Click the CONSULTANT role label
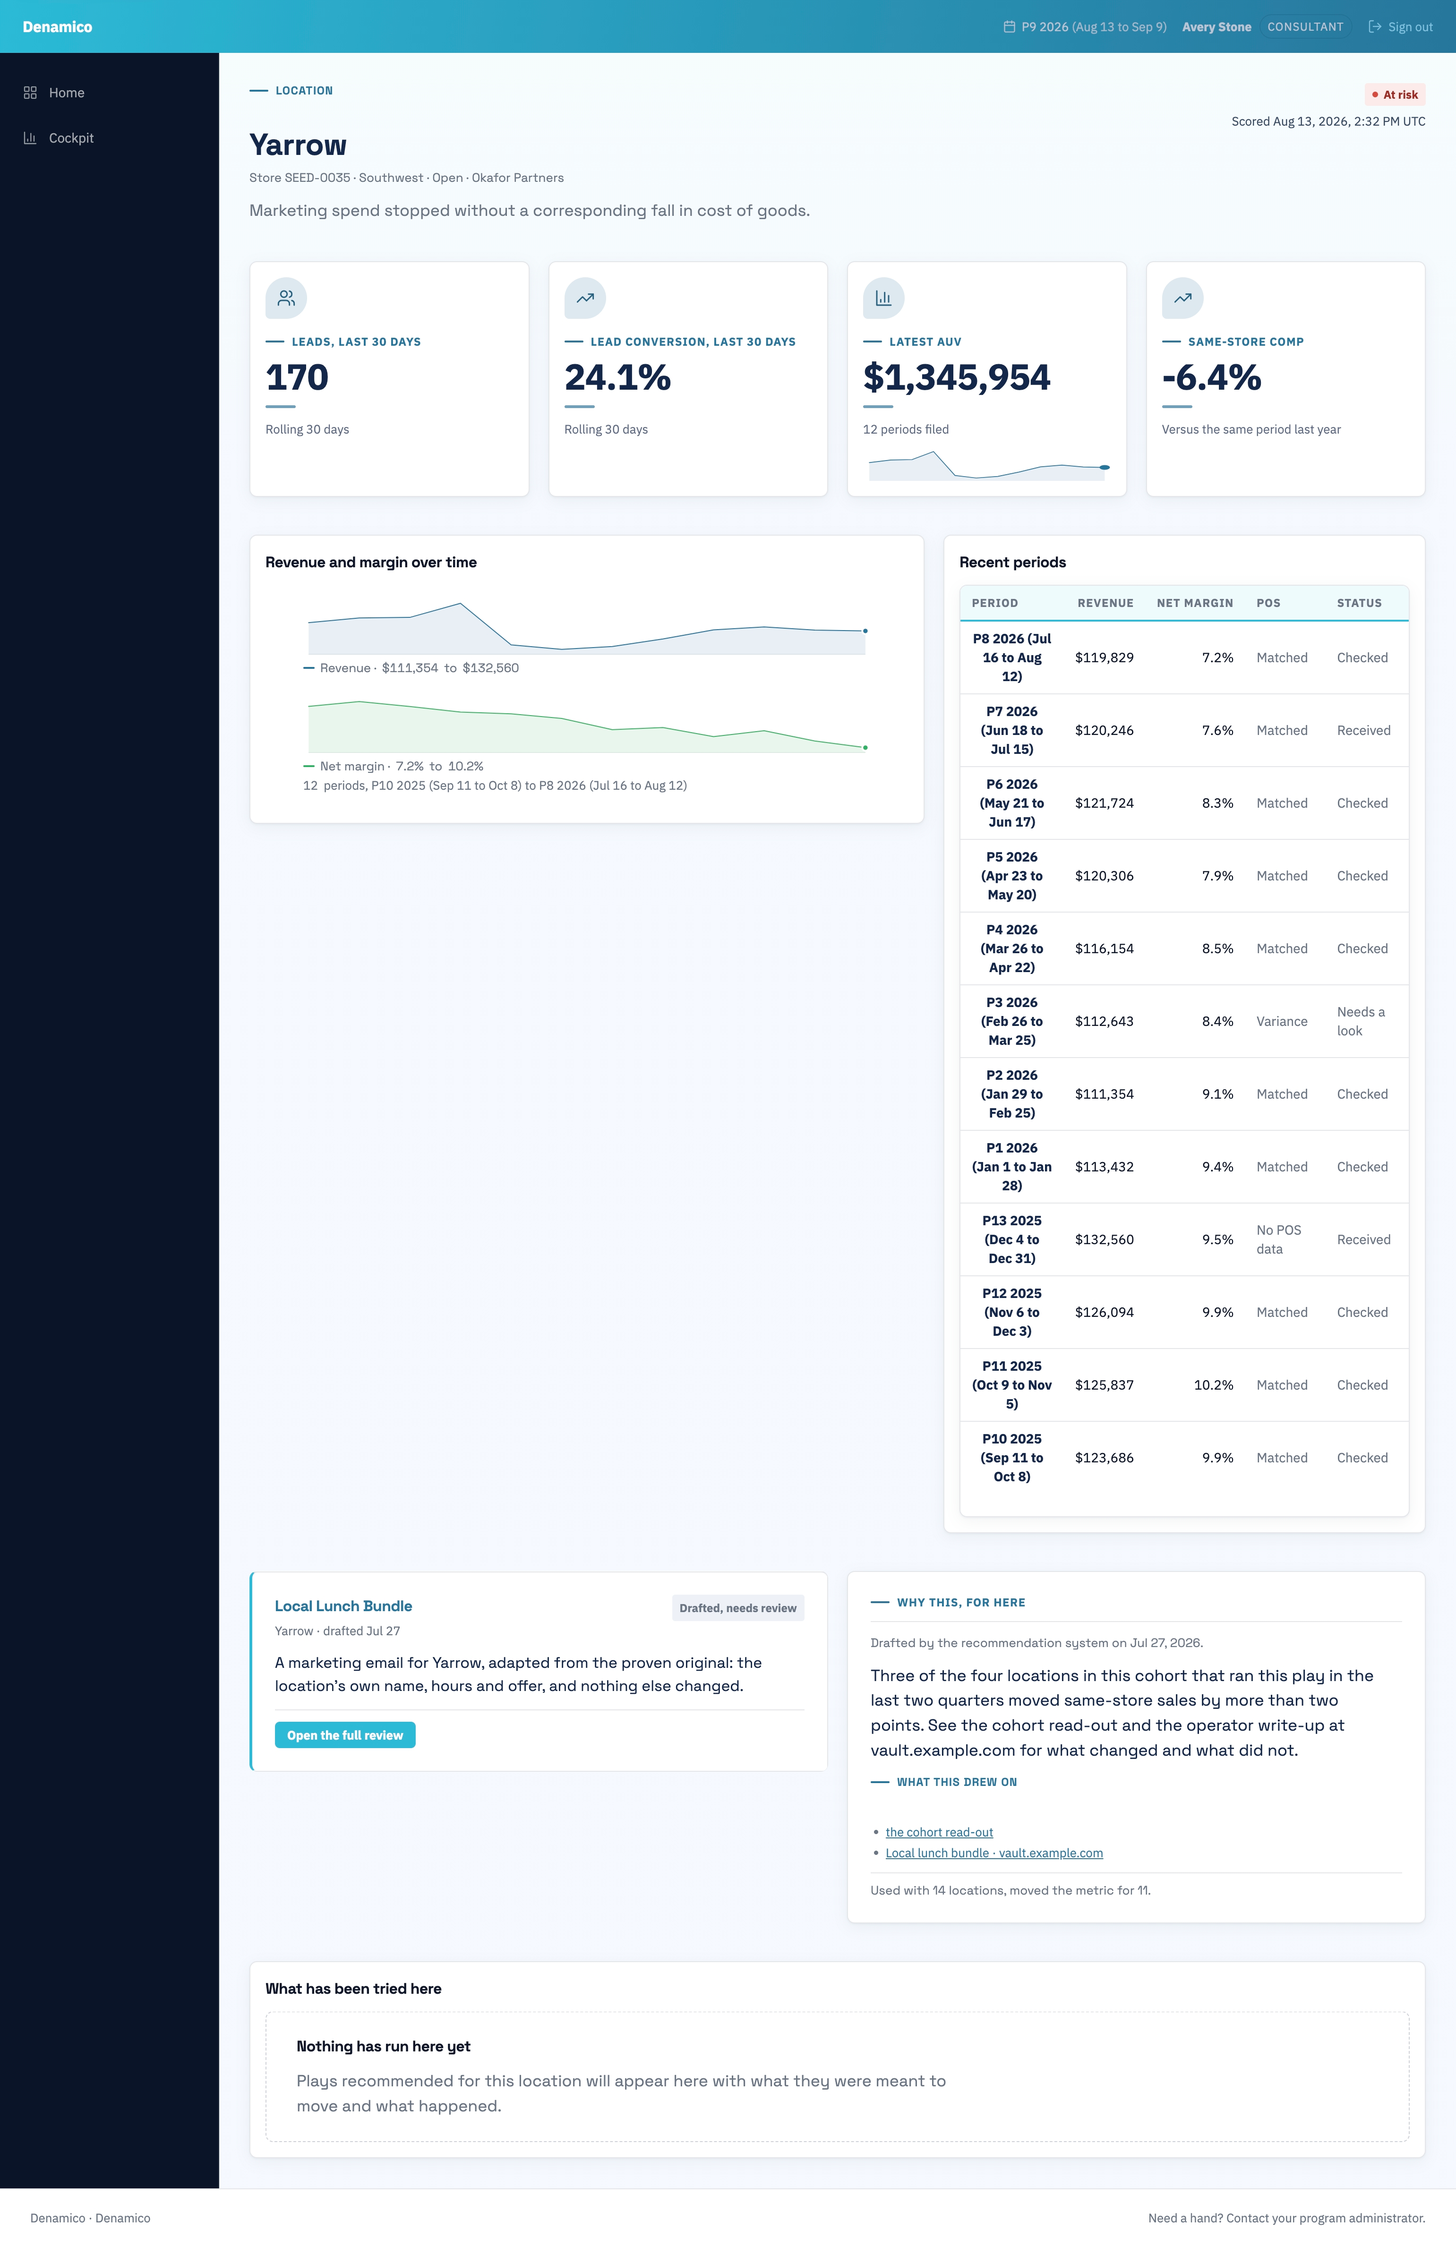 click(1305, 27)
